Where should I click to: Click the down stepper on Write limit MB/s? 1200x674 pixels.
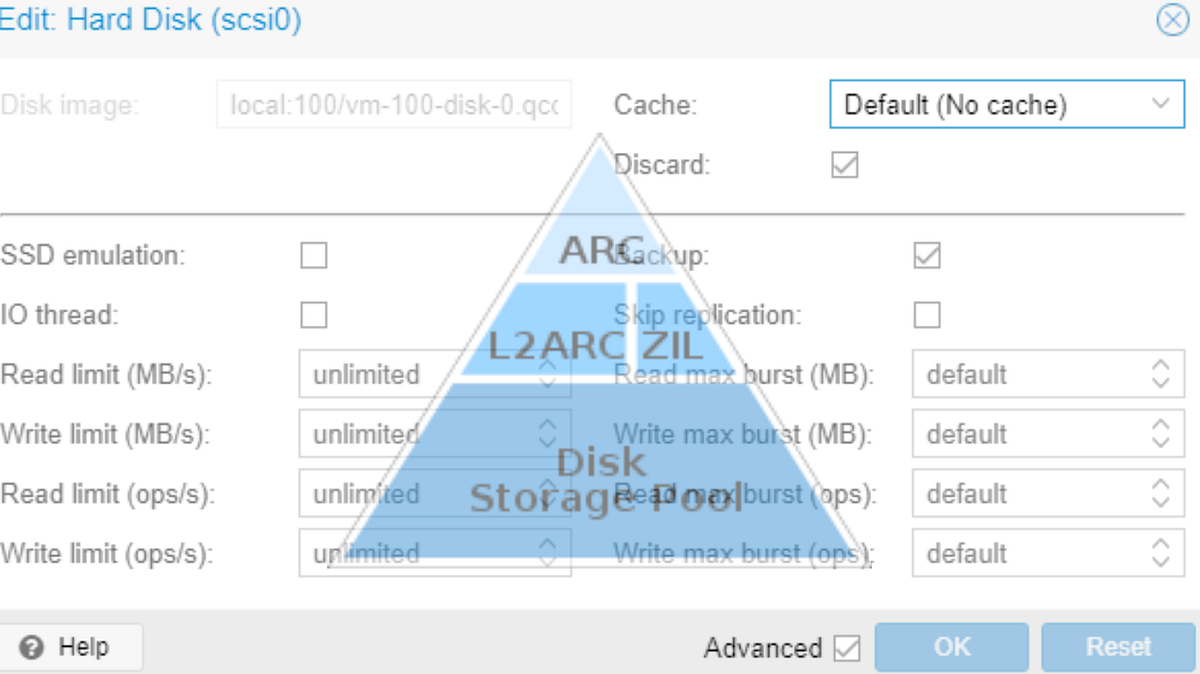pos(548,441)
